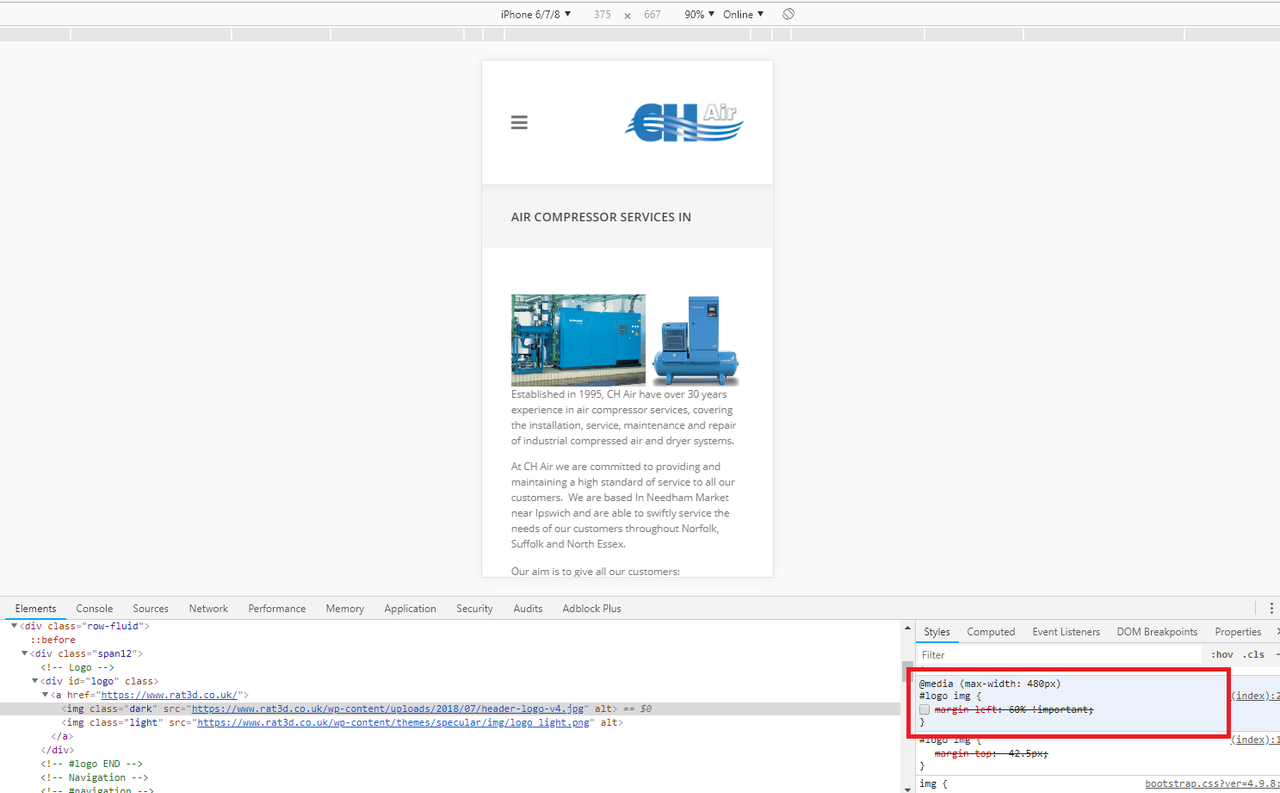
Task: Select the img class light row
Action: coord(450,722)
